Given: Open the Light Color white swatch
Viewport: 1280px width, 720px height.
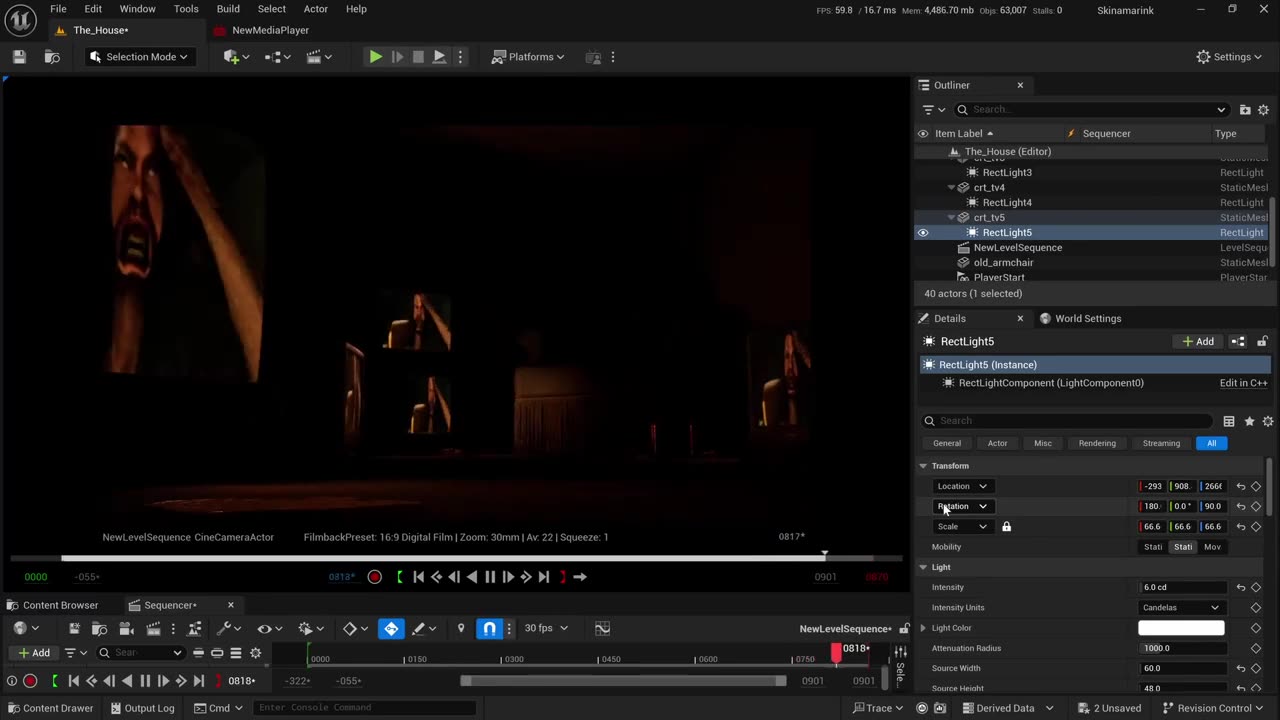Looking at the screenshot, I should 1181,628.
